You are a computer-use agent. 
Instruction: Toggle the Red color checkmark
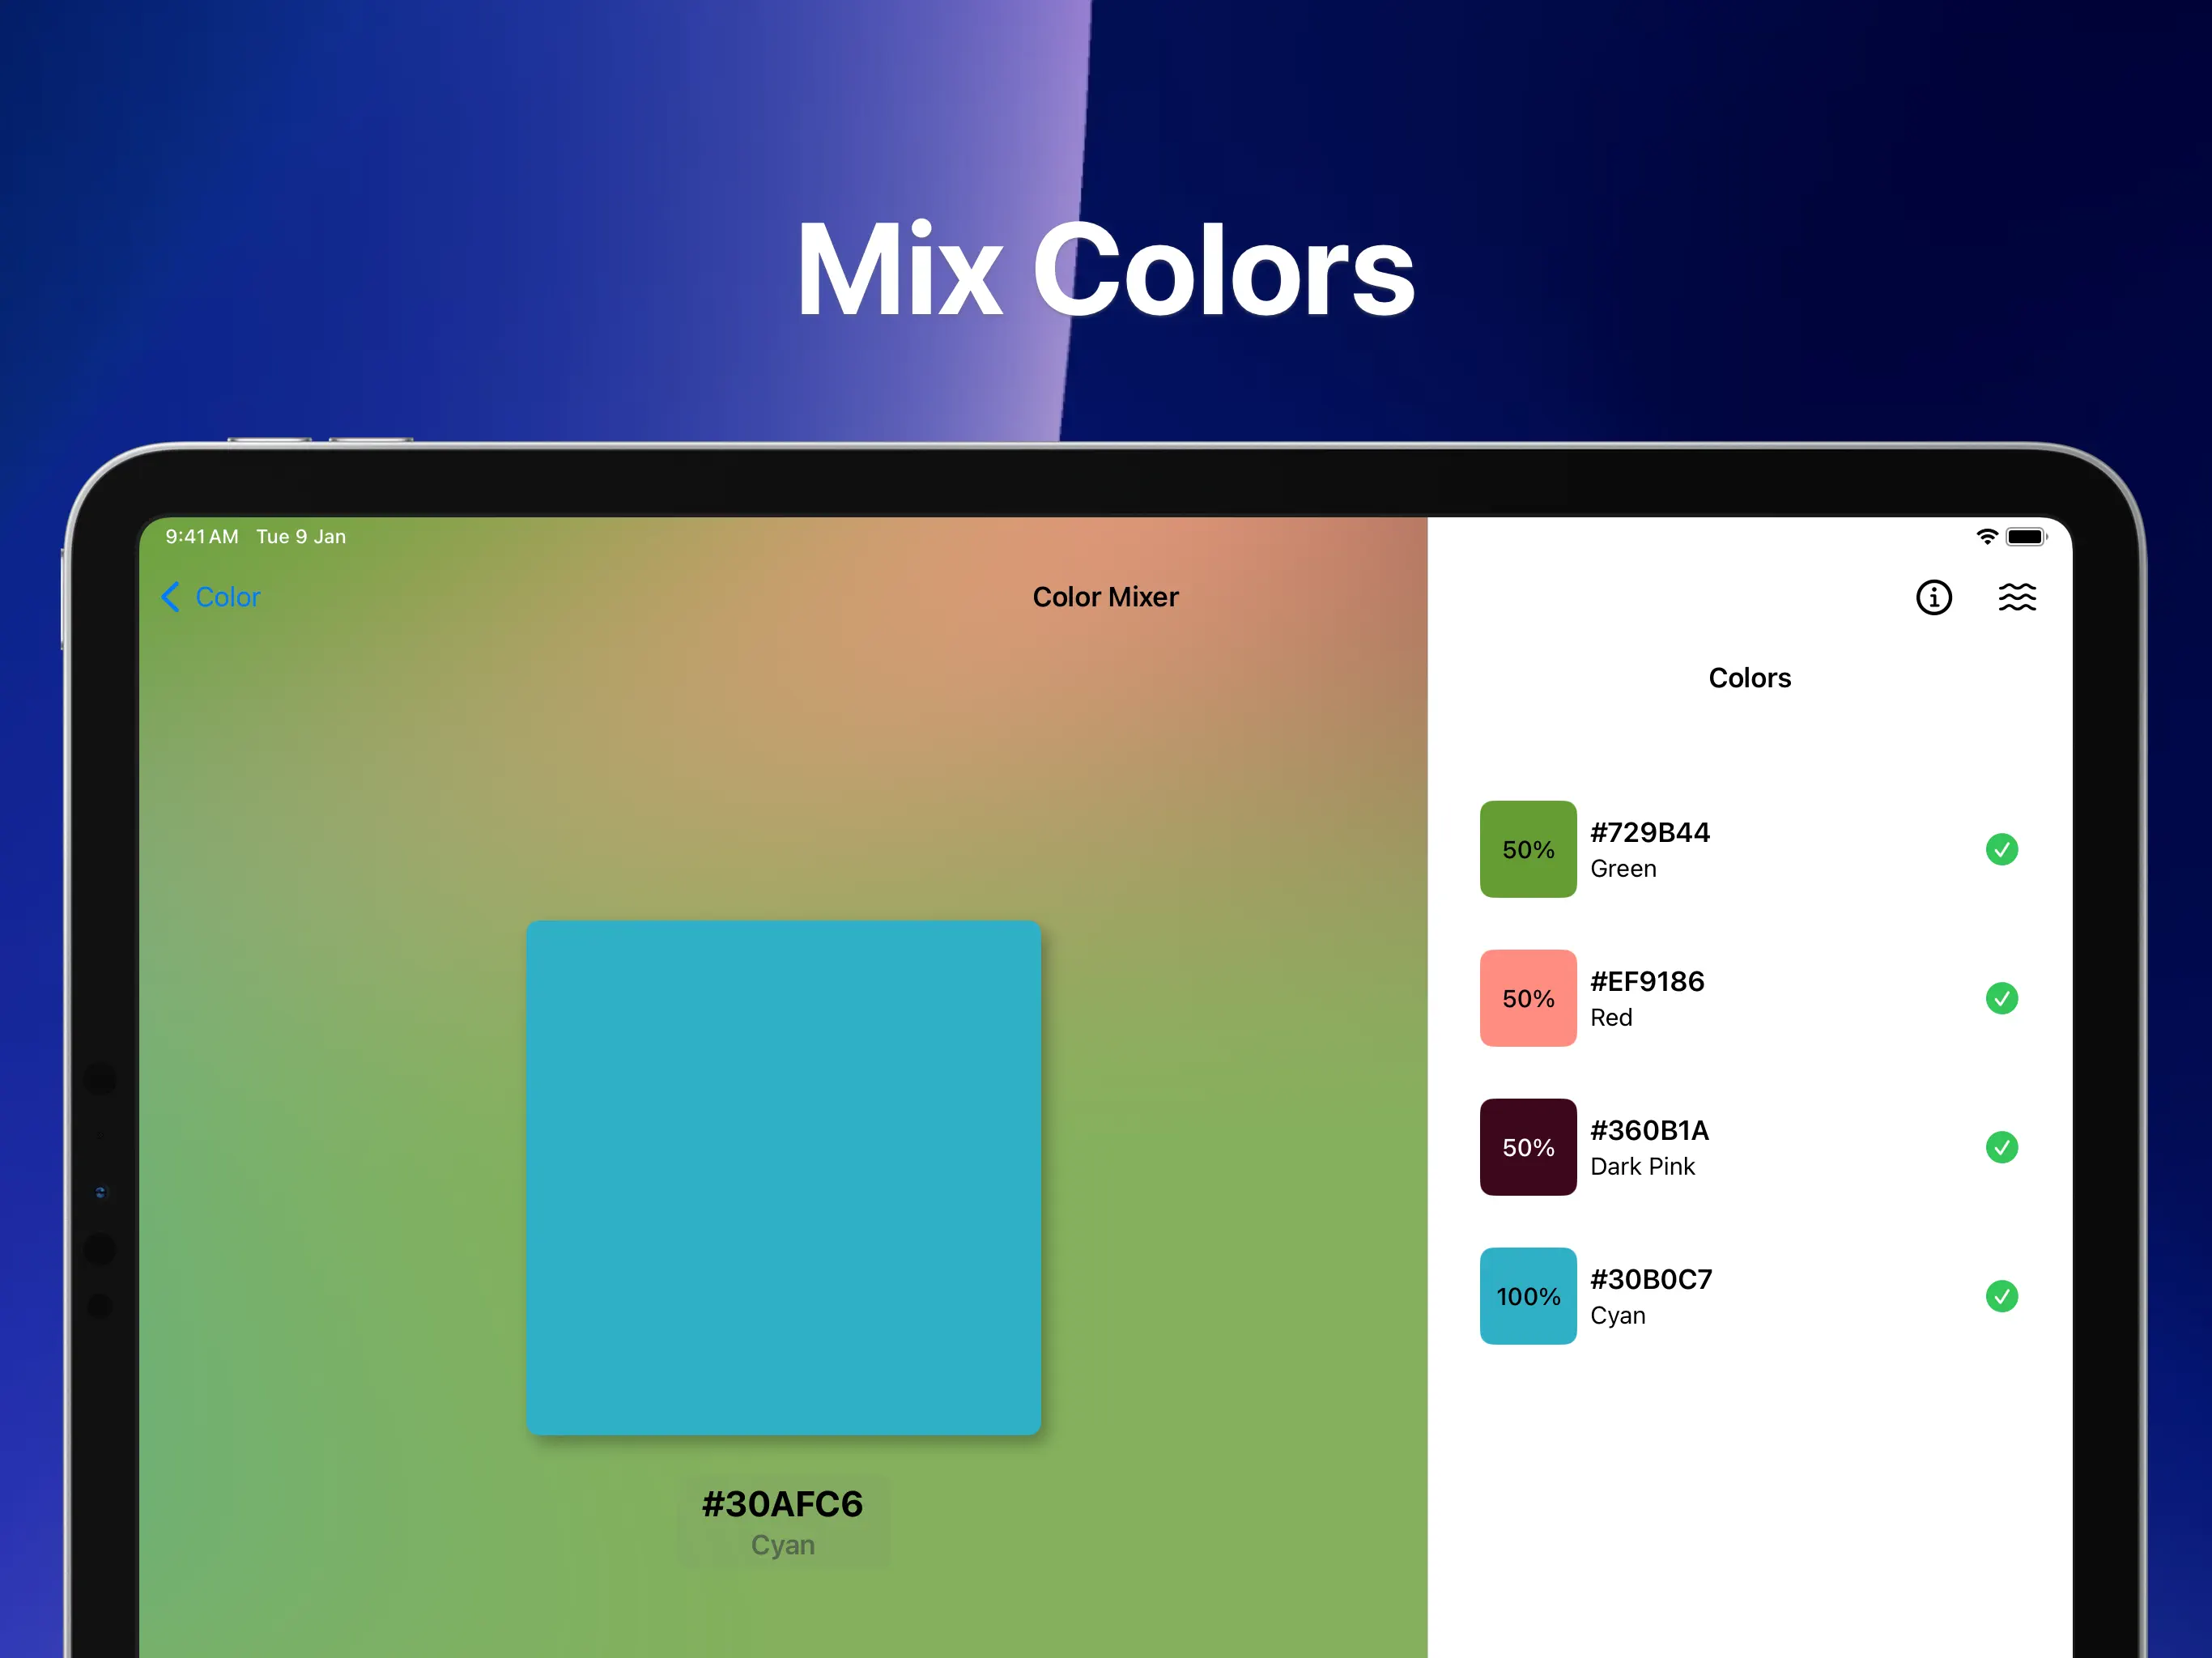[x=2001, y=998]
